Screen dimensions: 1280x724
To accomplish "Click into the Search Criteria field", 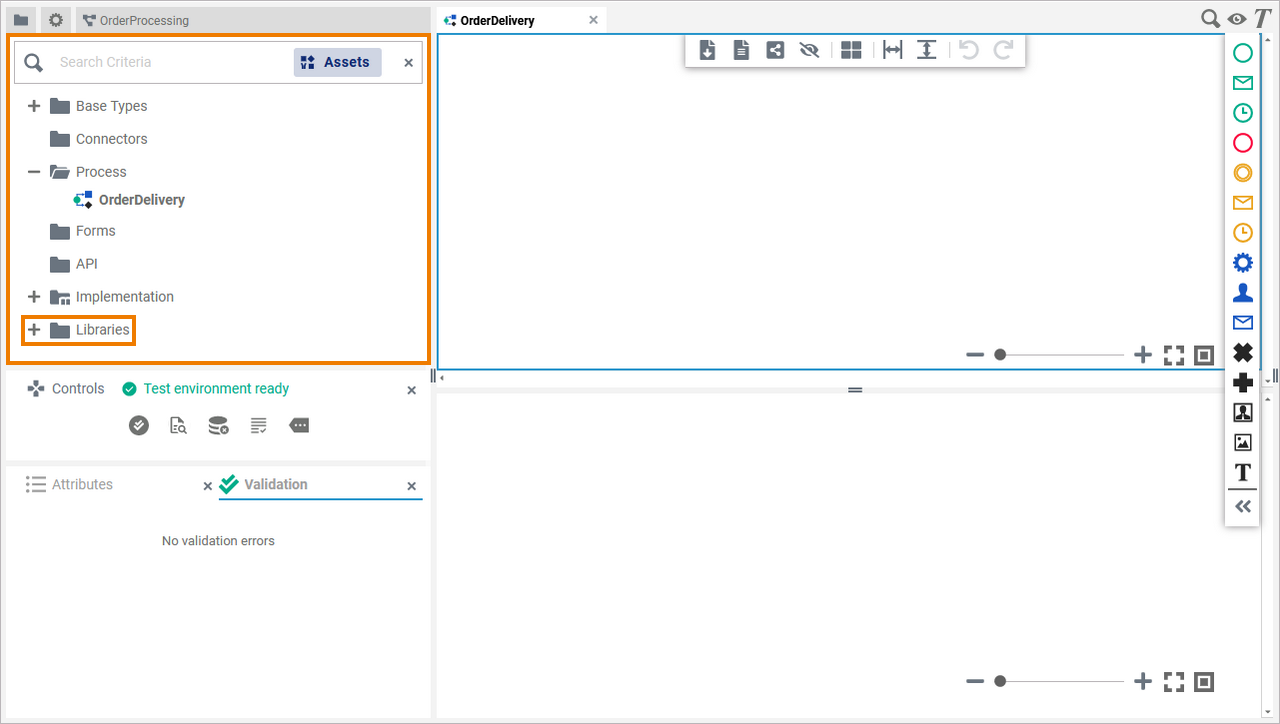I will (x=170, y=62).
